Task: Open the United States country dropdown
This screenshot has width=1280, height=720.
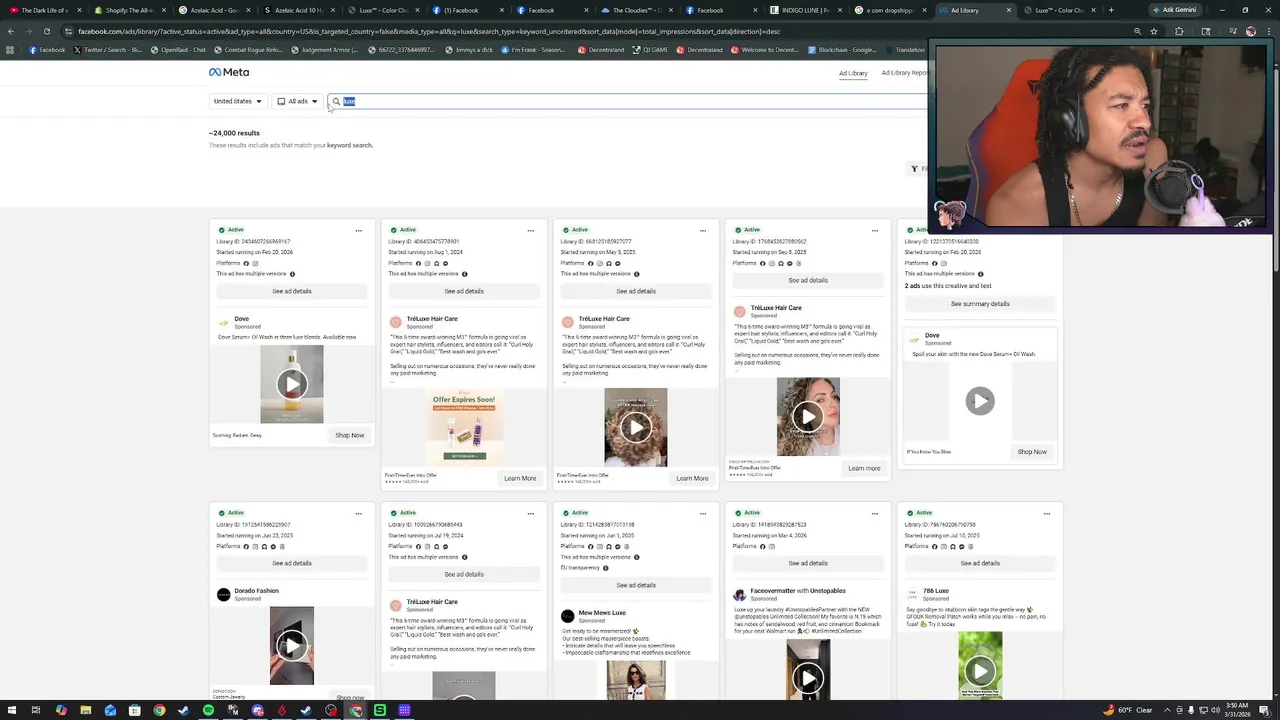Action: [238, 101]
